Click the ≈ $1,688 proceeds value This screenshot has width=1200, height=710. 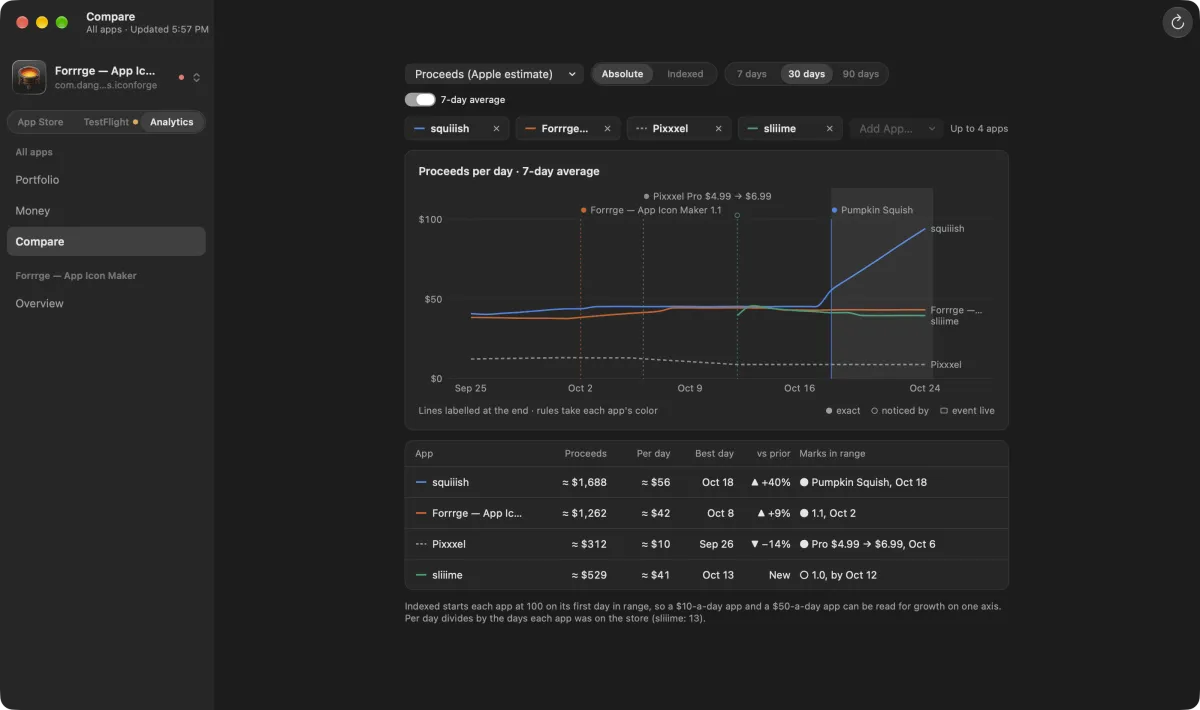pyautogui.click(x=584, y=482)
